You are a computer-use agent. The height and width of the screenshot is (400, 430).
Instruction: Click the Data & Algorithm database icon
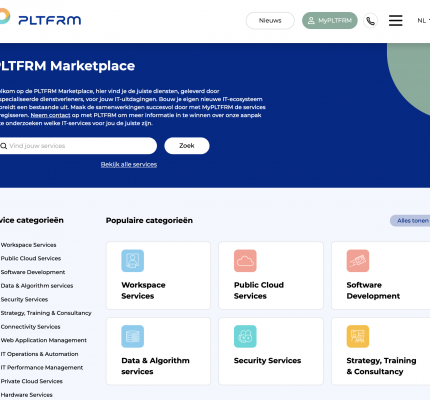(132, 336)
